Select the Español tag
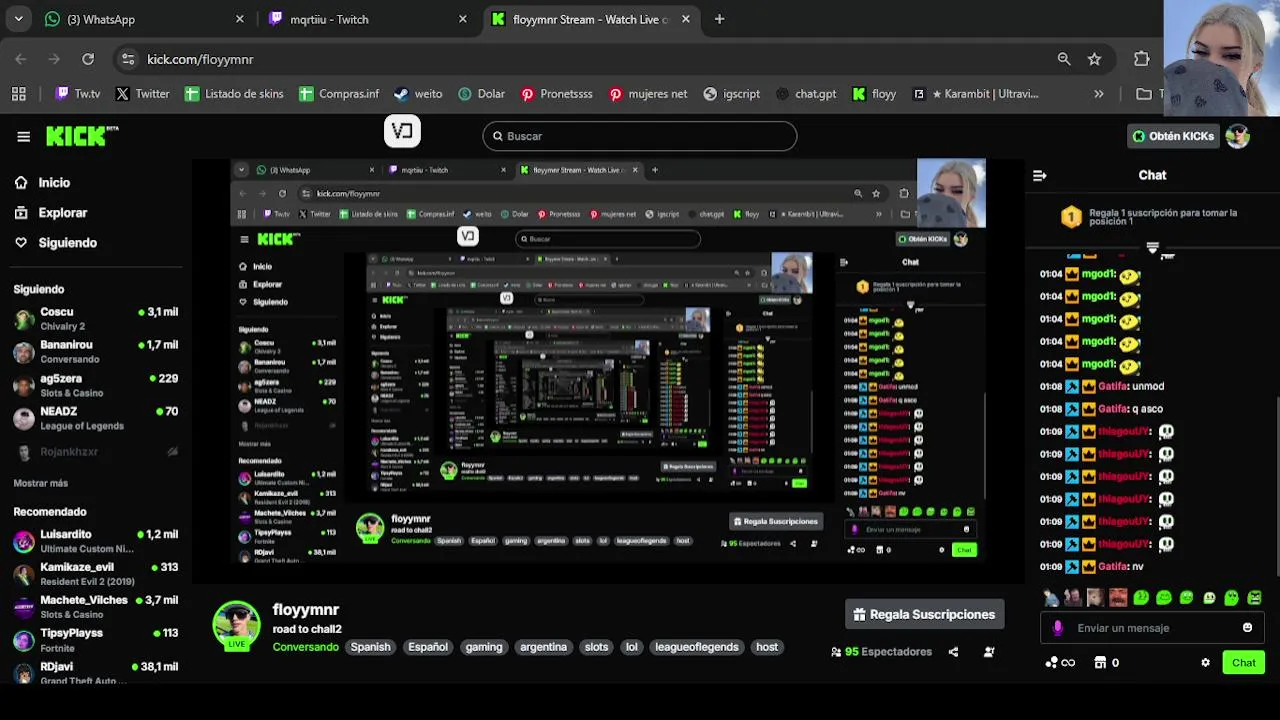The image size is (1280, 720). 428,647
